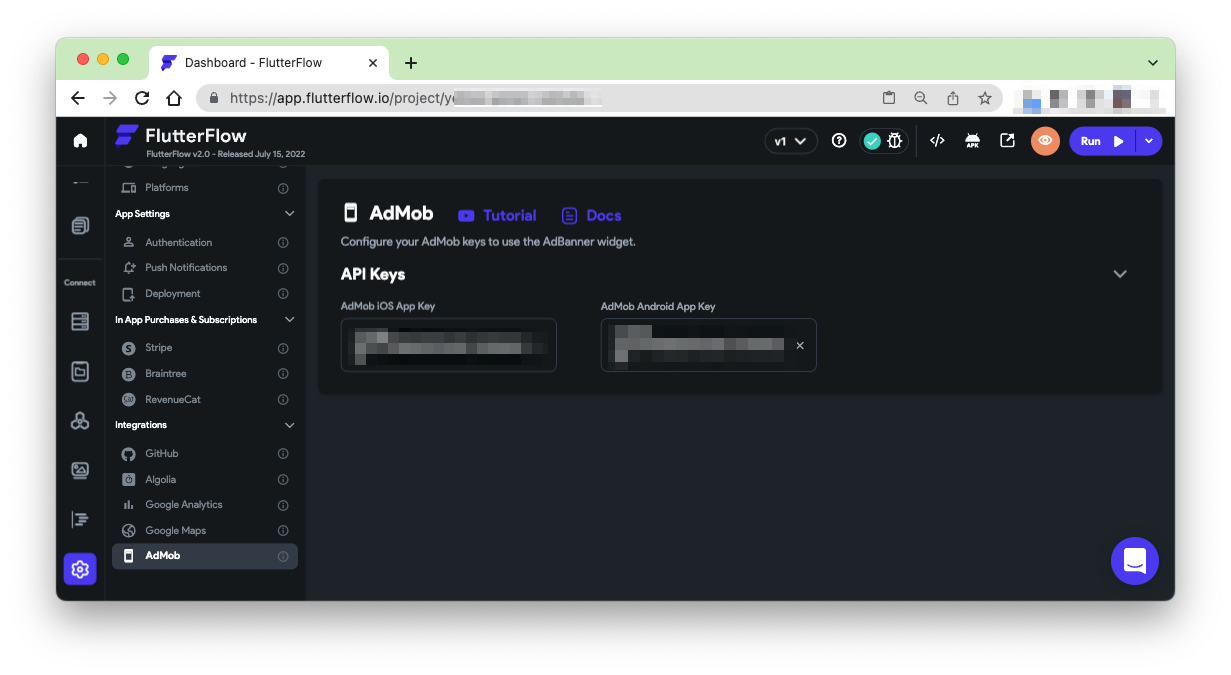The image size is (1231, 675).
Task: Open a new browser tab
Action: pyautogui.click(x=411, y=63)
